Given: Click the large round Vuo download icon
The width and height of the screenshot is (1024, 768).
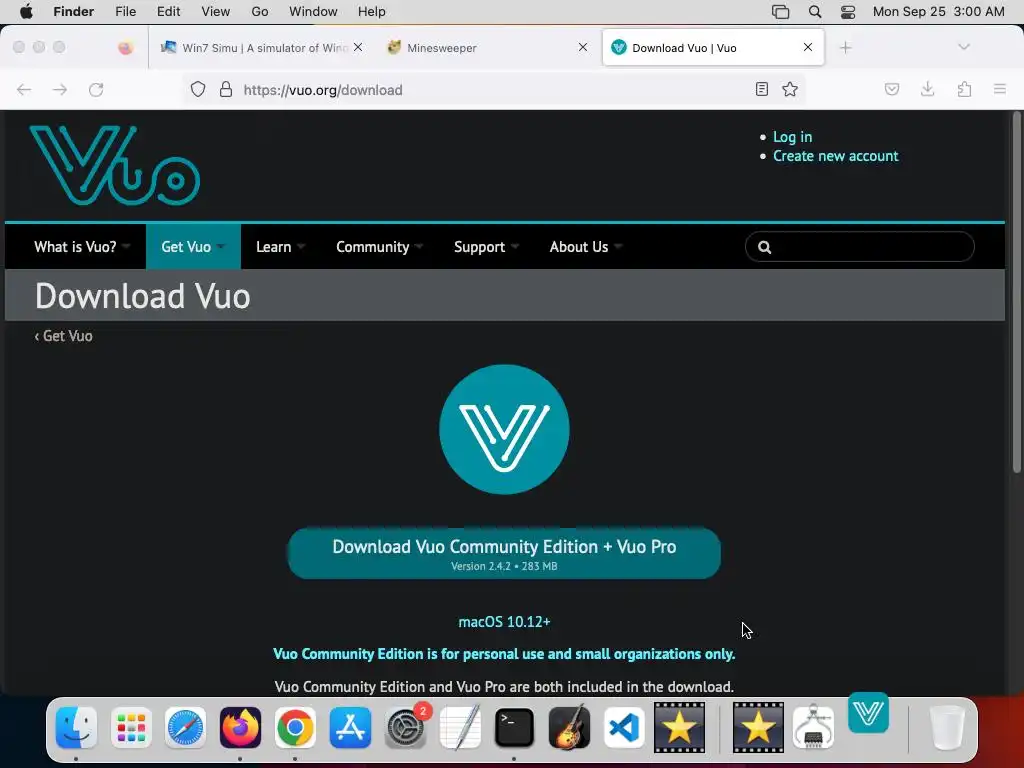Looking at the screenshot, I should (504, 430).
